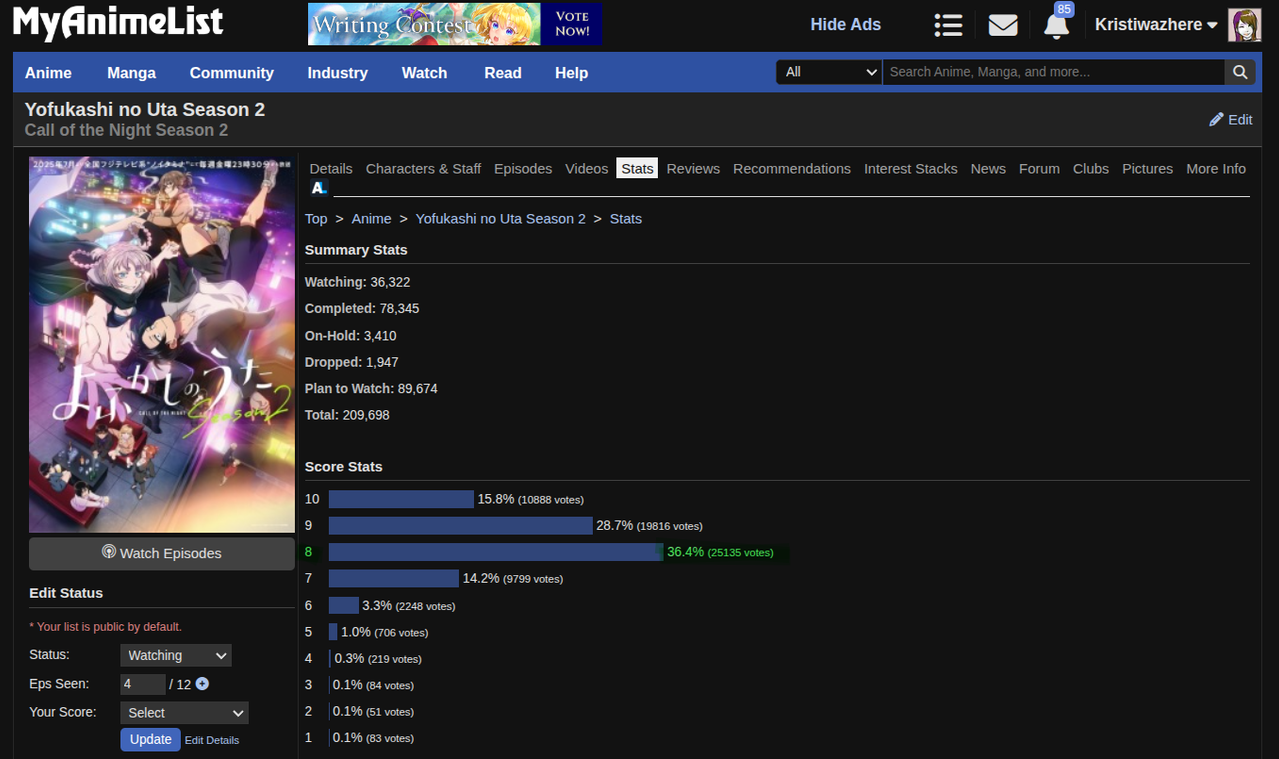Switch to the Clubs tab
This screenshot has height=759, width=1279.
click(x=1091, y=168)
